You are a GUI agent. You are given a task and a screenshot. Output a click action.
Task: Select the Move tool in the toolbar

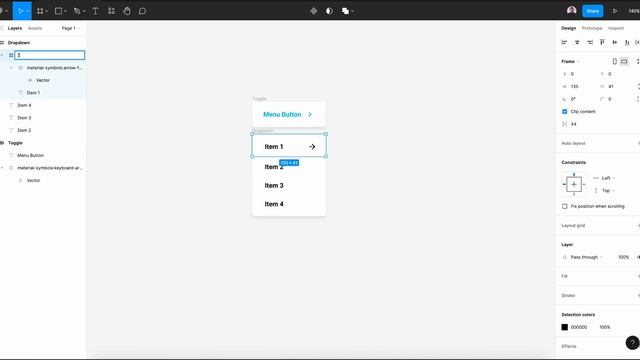coord(20,11)
